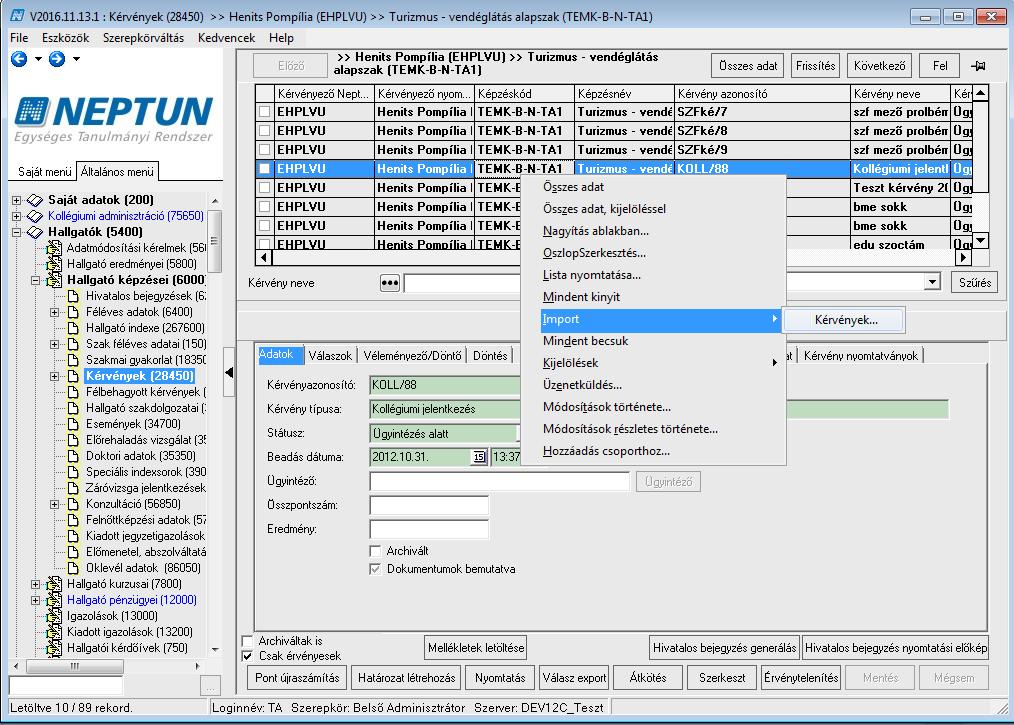The image size is (1014, 725).
Task: Click the Hivatalos bejegyzések page icon
Action: click(x=73, y=296)
